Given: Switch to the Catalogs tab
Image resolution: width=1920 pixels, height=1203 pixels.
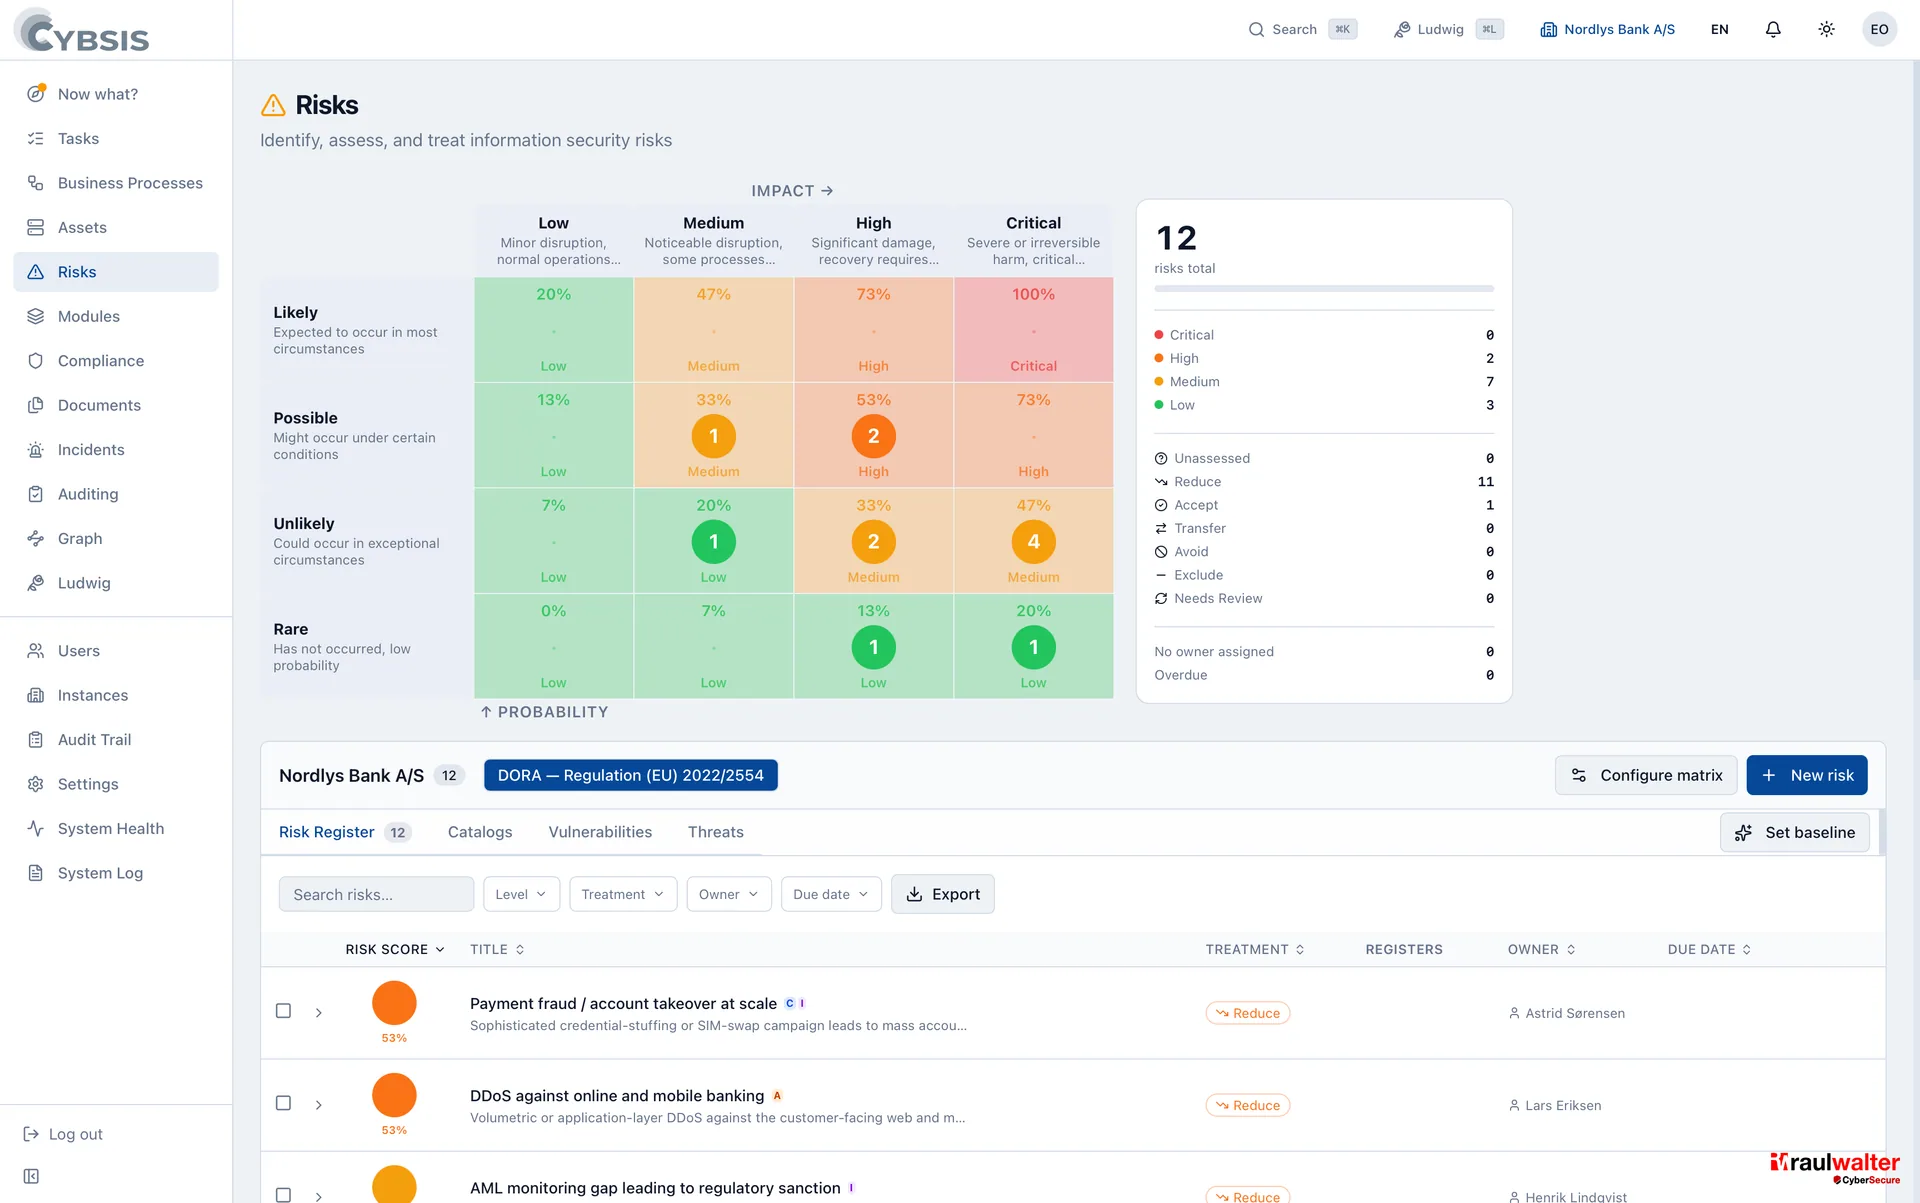Looking at the screenshot, I should [x=480, y=832].
